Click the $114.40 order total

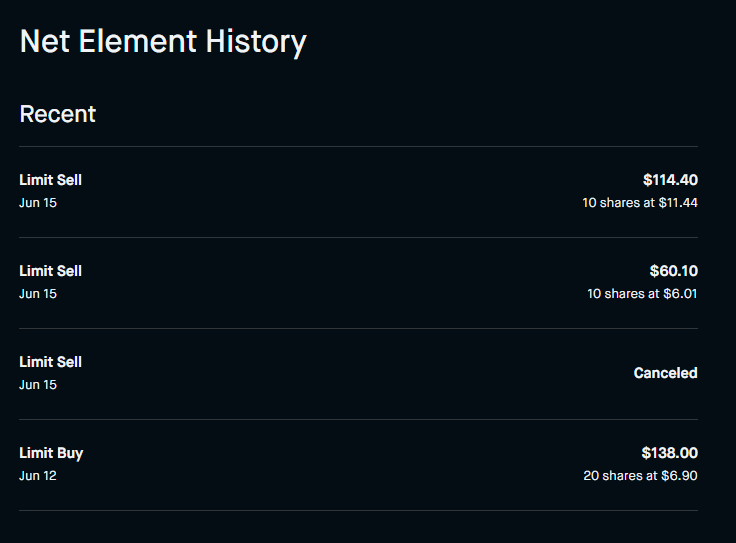pyautogui.click(x=670, y=180)
